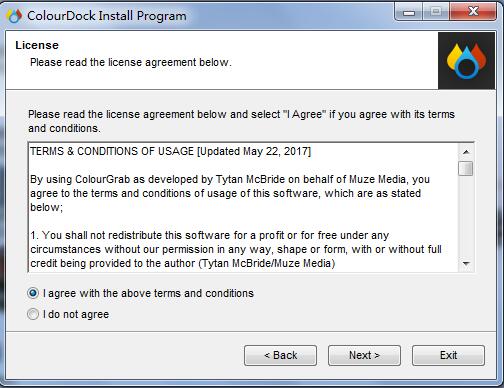This screenshot has width=504, height=388.
Task: Click the ColourDock droplets logo image
Action: (x=466, y=61)
